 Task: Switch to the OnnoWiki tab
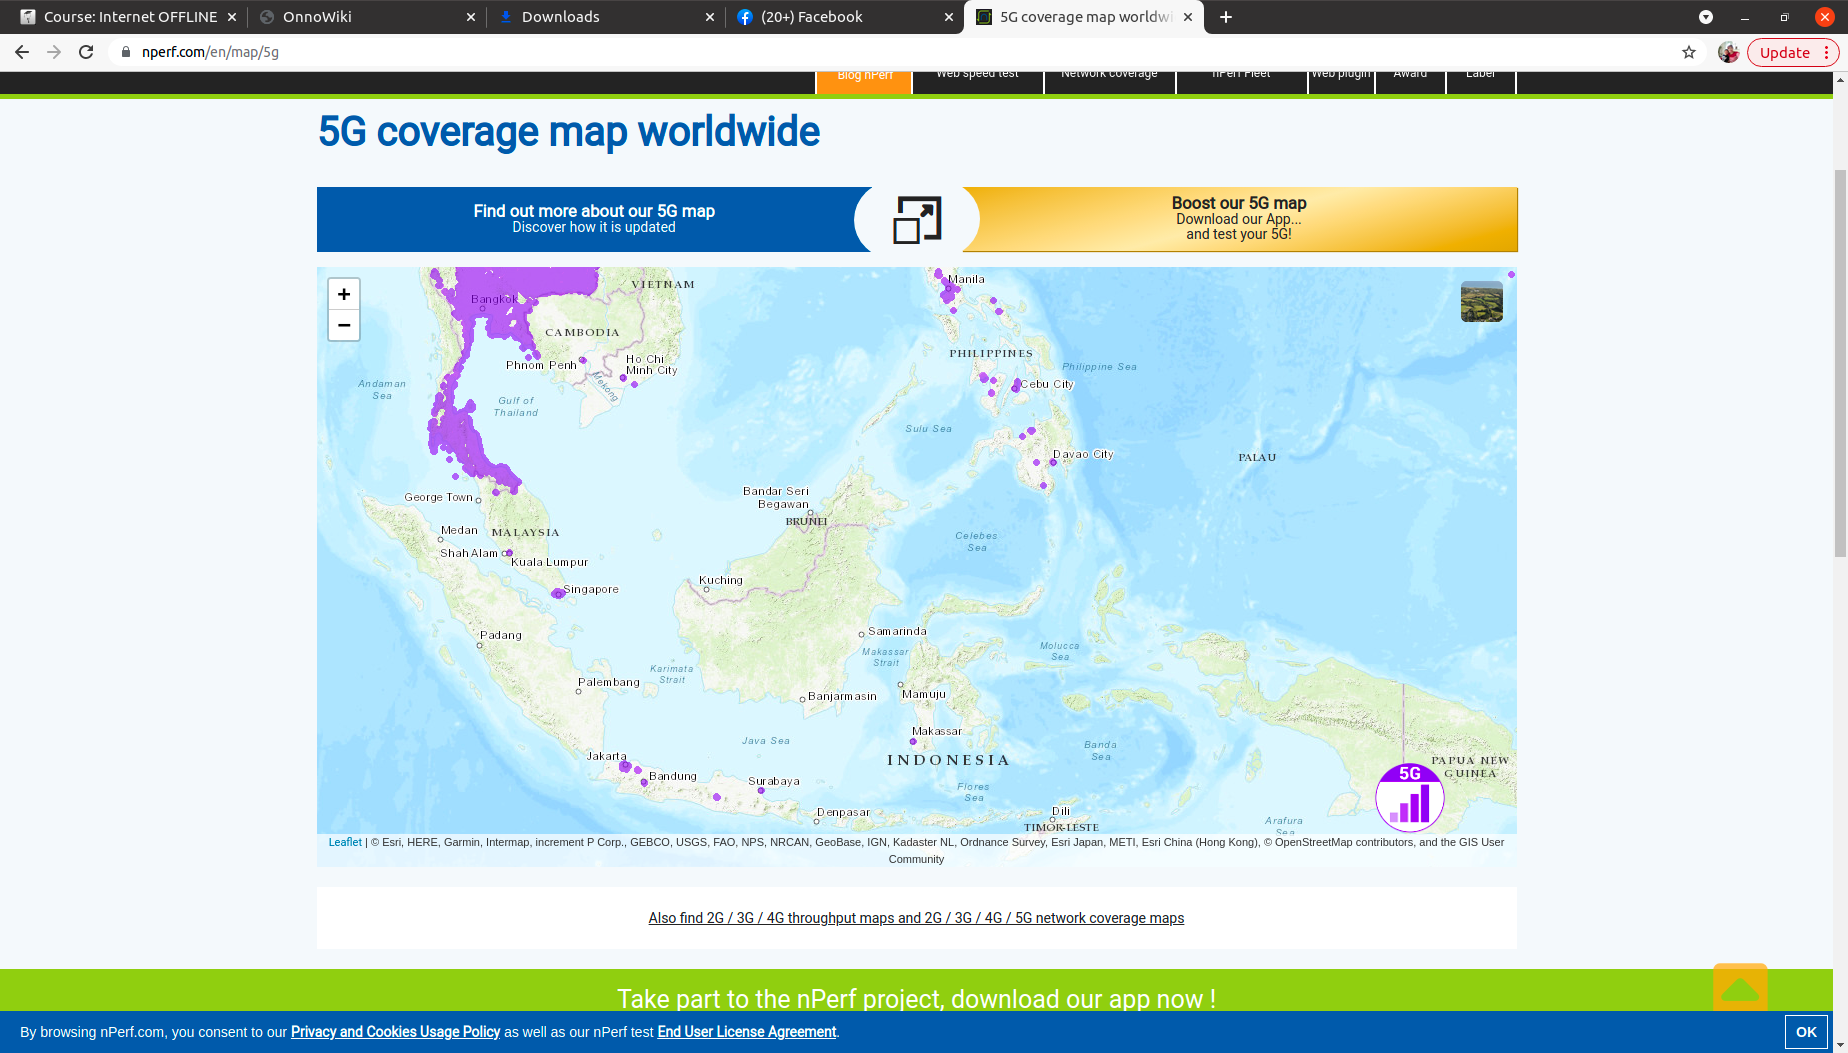pyautogui.click(x=360, y=17)
